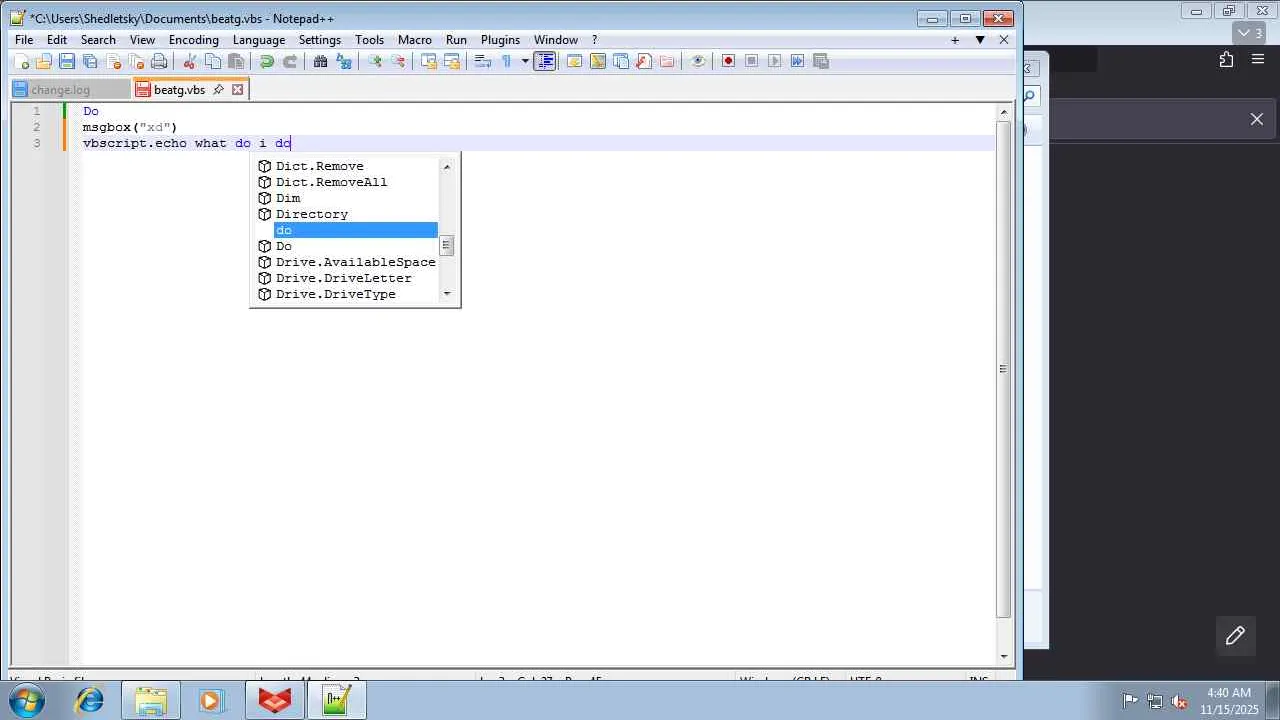1280x720 pixels.
Task: Click Run a Macro Multiple Times icon
Action: pos(797,61)
